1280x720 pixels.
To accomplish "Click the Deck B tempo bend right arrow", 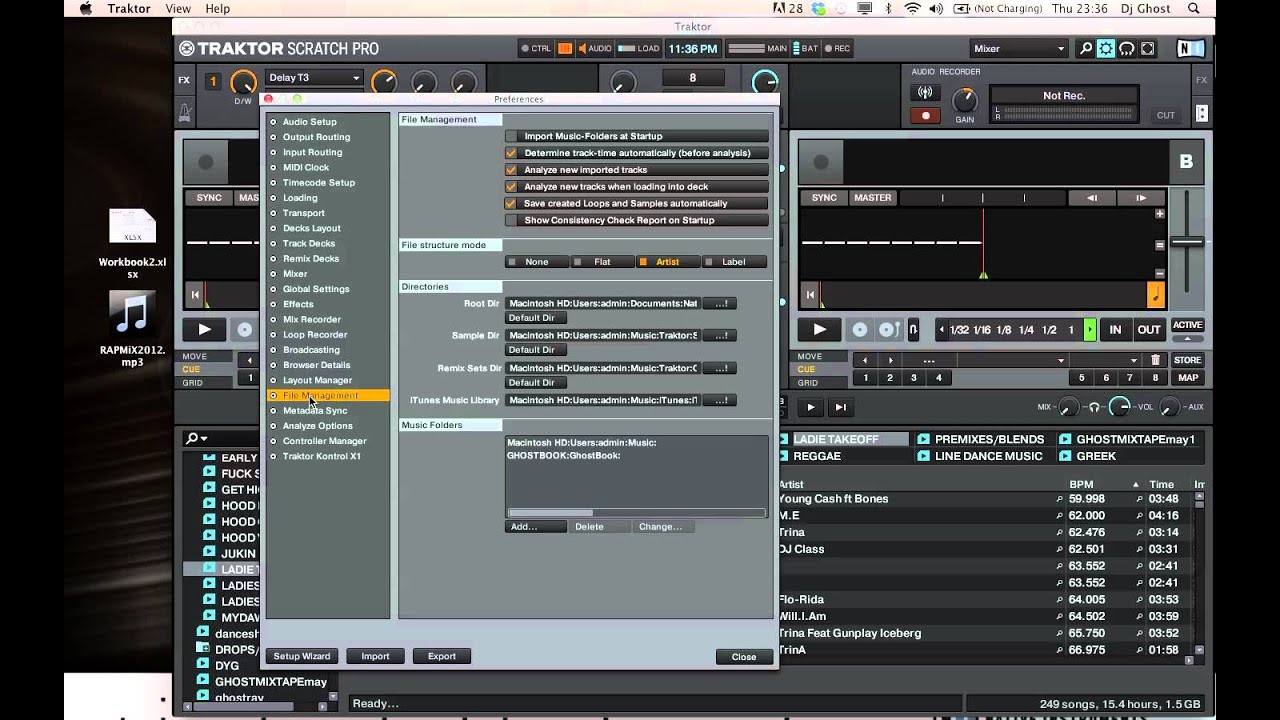I will tap(1141, 198).
